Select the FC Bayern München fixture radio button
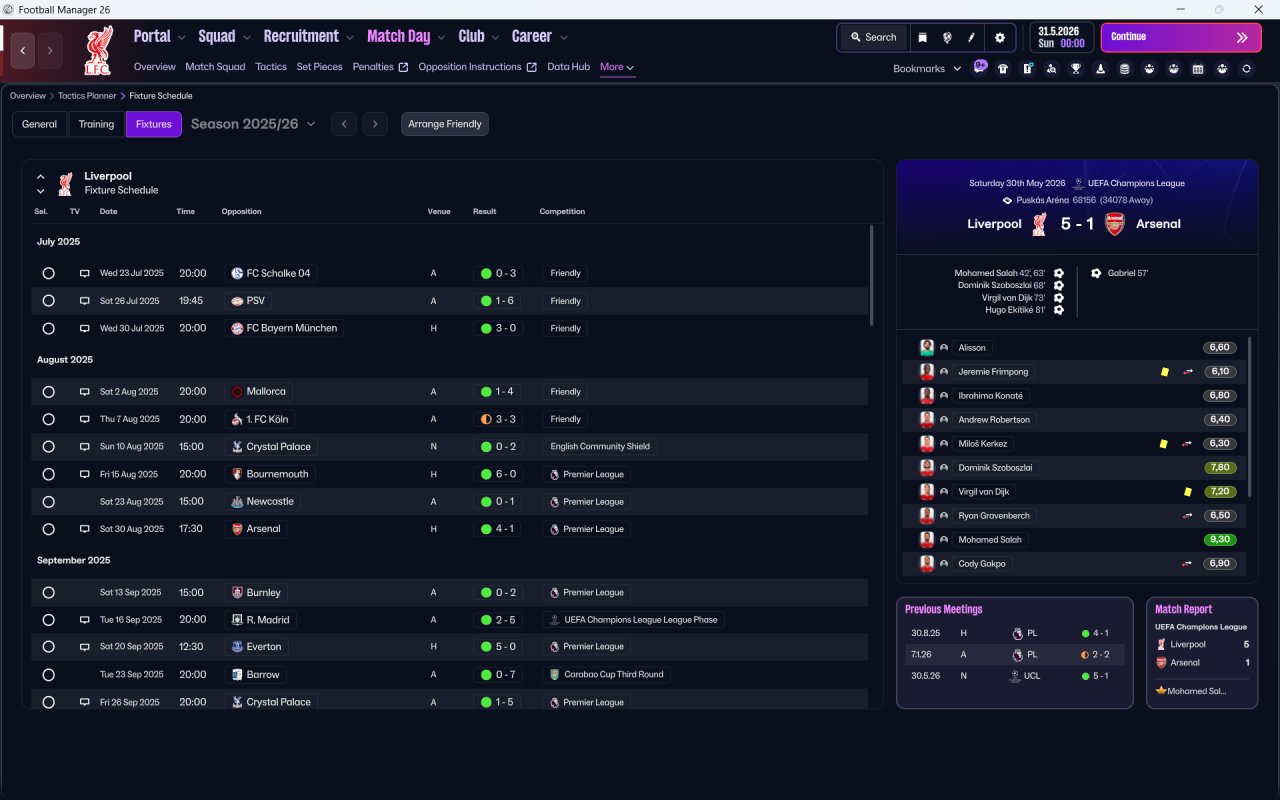Viewport: 1280px width, 800px height. pyautogui.click(x=48, y=328)
